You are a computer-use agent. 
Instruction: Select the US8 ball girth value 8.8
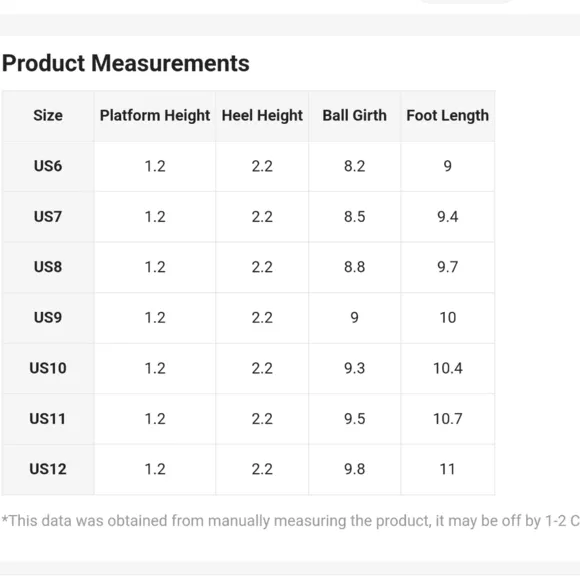[x=355, y=267]
